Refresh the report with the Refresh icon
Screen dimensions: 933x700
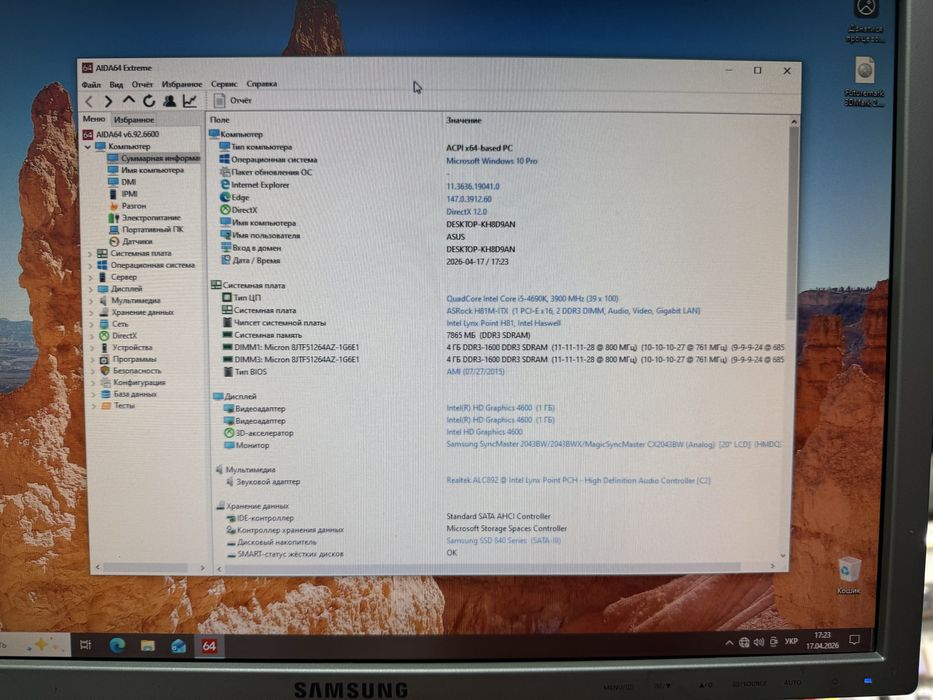click(149, 101)
